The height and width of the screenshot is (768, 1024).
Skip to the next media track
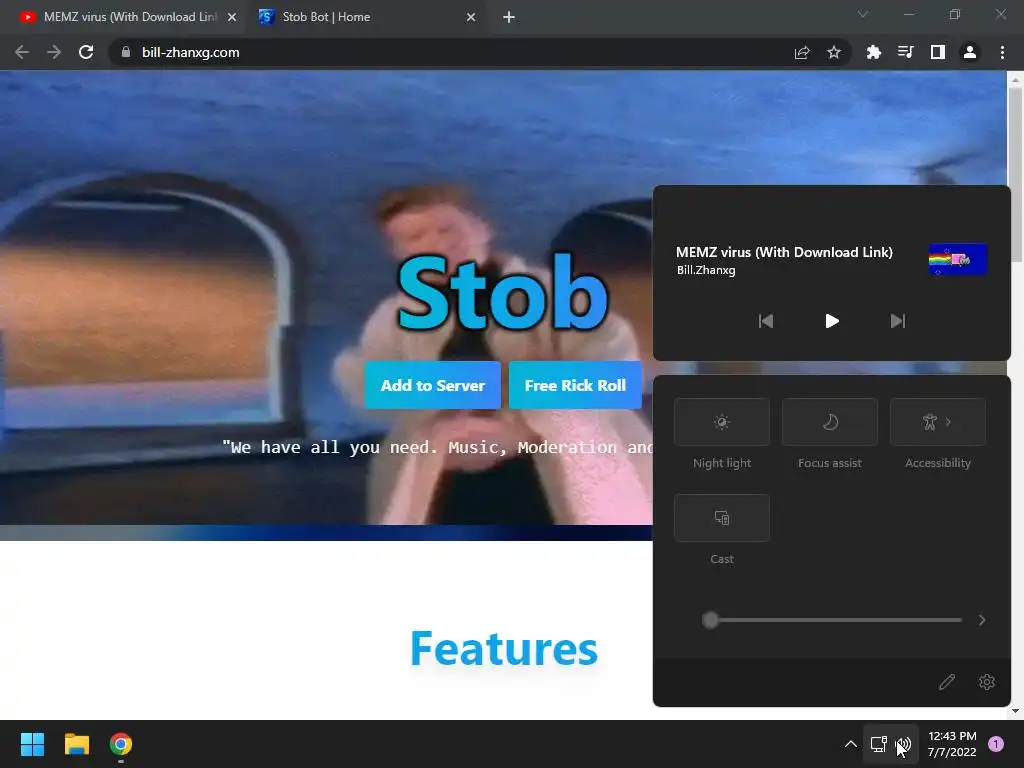[x=898, y=321]
